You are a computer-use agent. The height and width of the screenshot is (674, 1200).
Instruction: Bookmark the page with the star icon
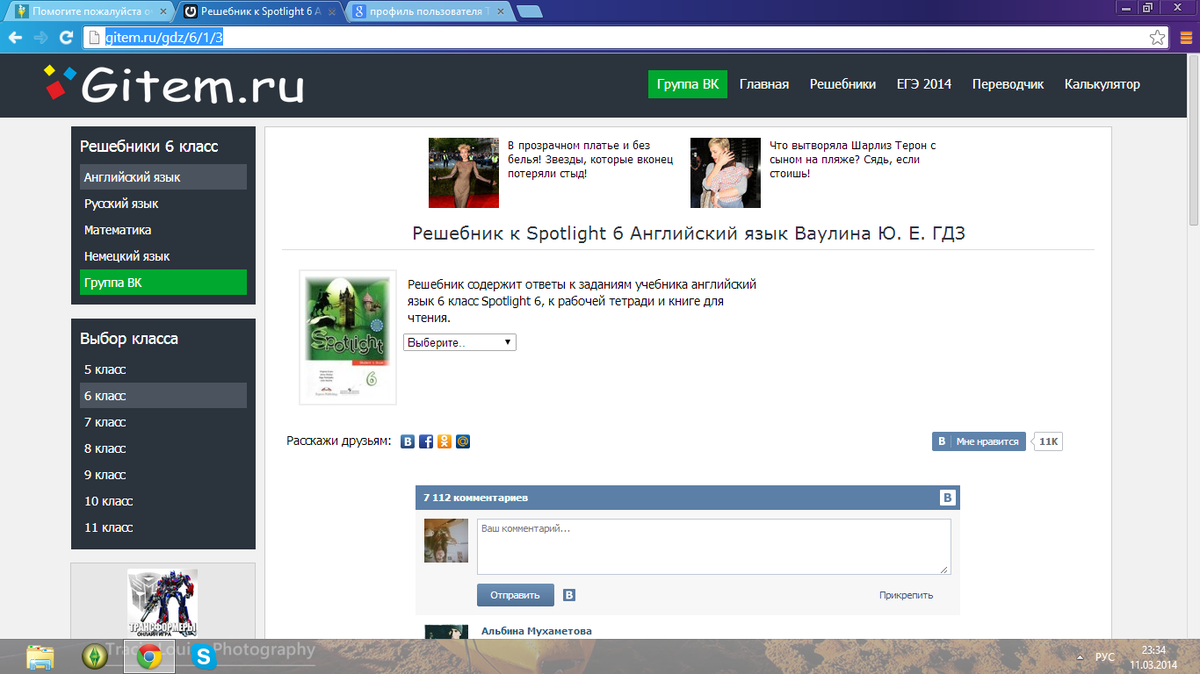coord(1157,38)
